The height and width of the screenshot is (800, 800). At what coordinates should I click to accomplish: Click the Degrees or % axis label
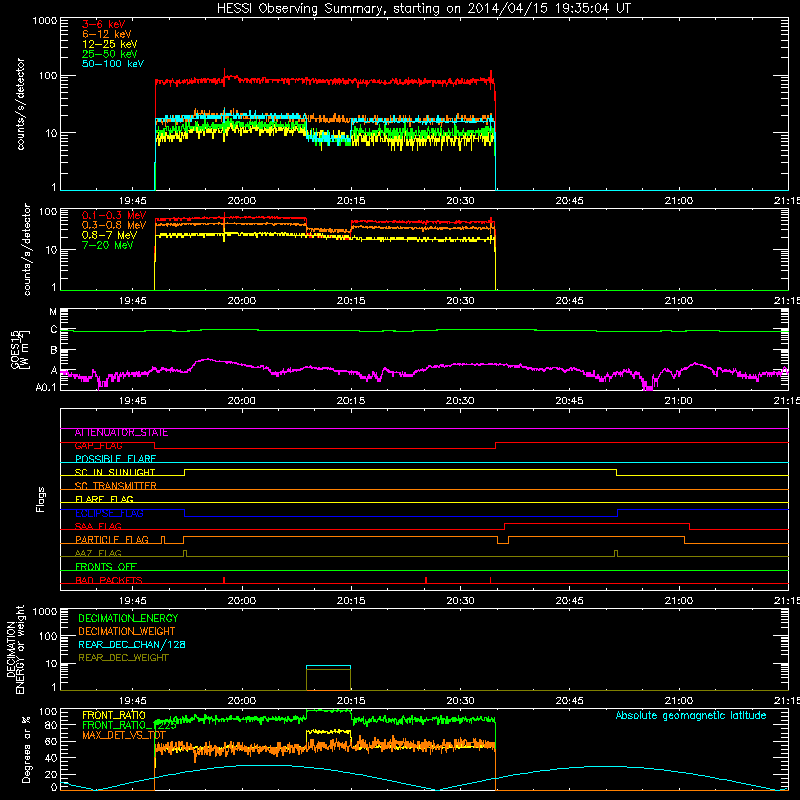click(26, 749)
